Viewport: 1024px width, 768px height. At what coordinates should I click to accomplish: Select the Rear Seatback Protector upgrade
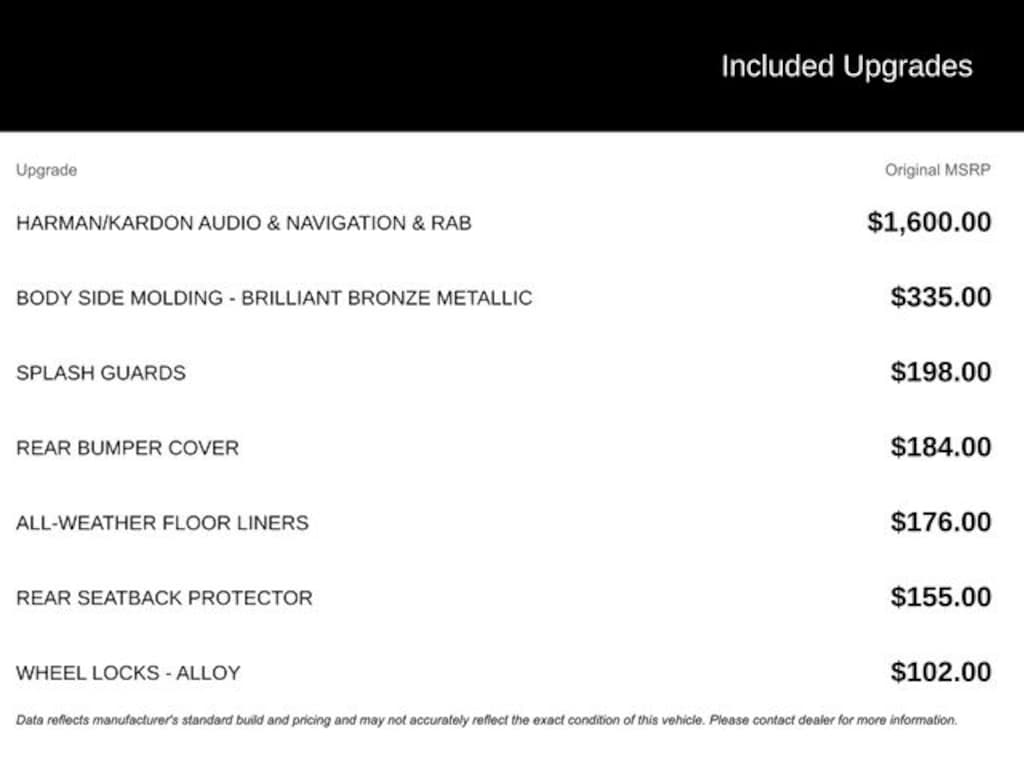tap(164, 597)
